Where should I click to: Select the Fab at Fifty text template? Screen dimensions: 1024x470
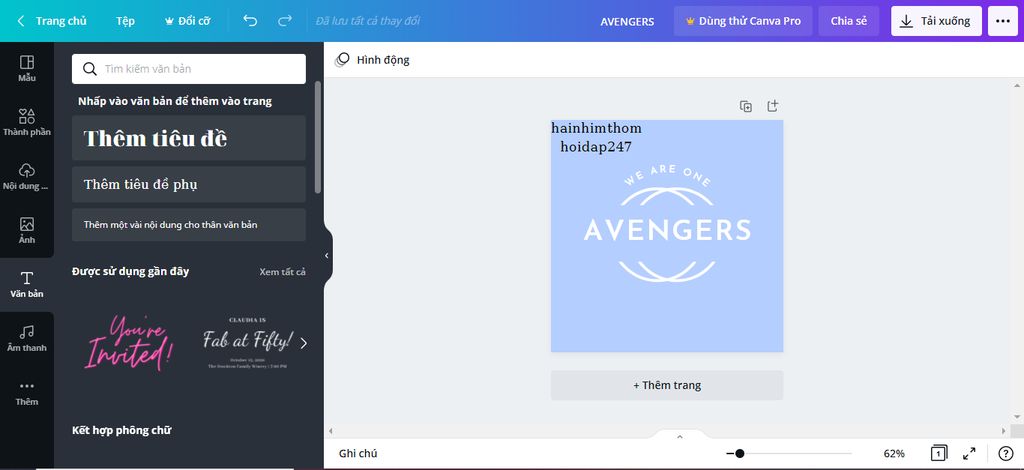tap(248, 343)
